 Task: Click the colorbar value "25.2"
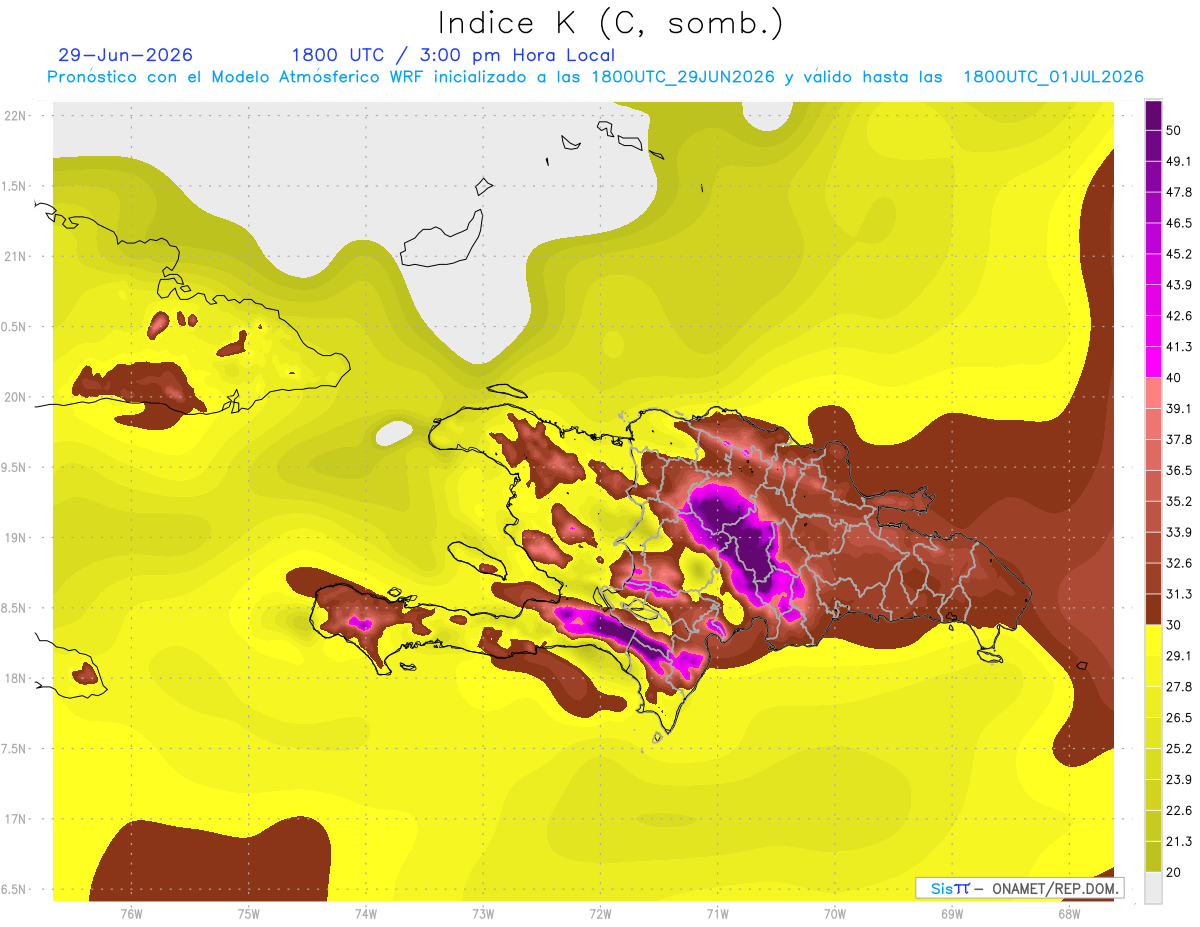click(x=1179, y=749)
